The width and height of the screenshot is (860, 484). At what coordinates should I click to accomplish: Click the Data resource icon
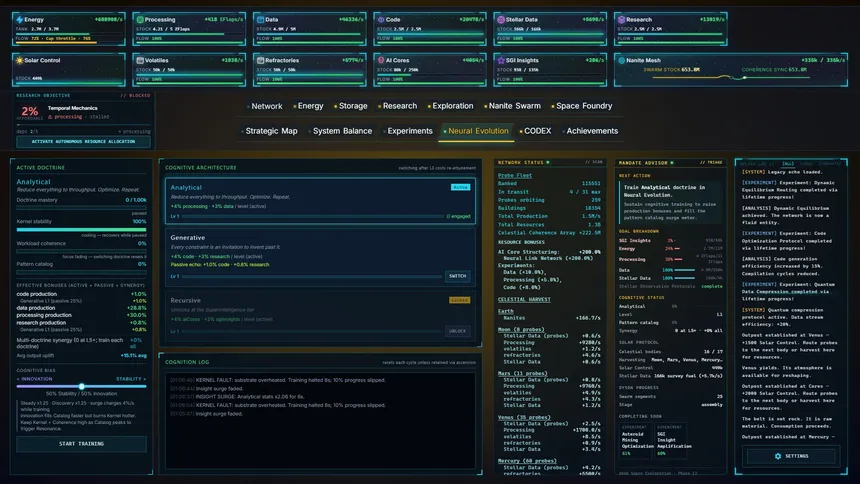tap(261, 20)
